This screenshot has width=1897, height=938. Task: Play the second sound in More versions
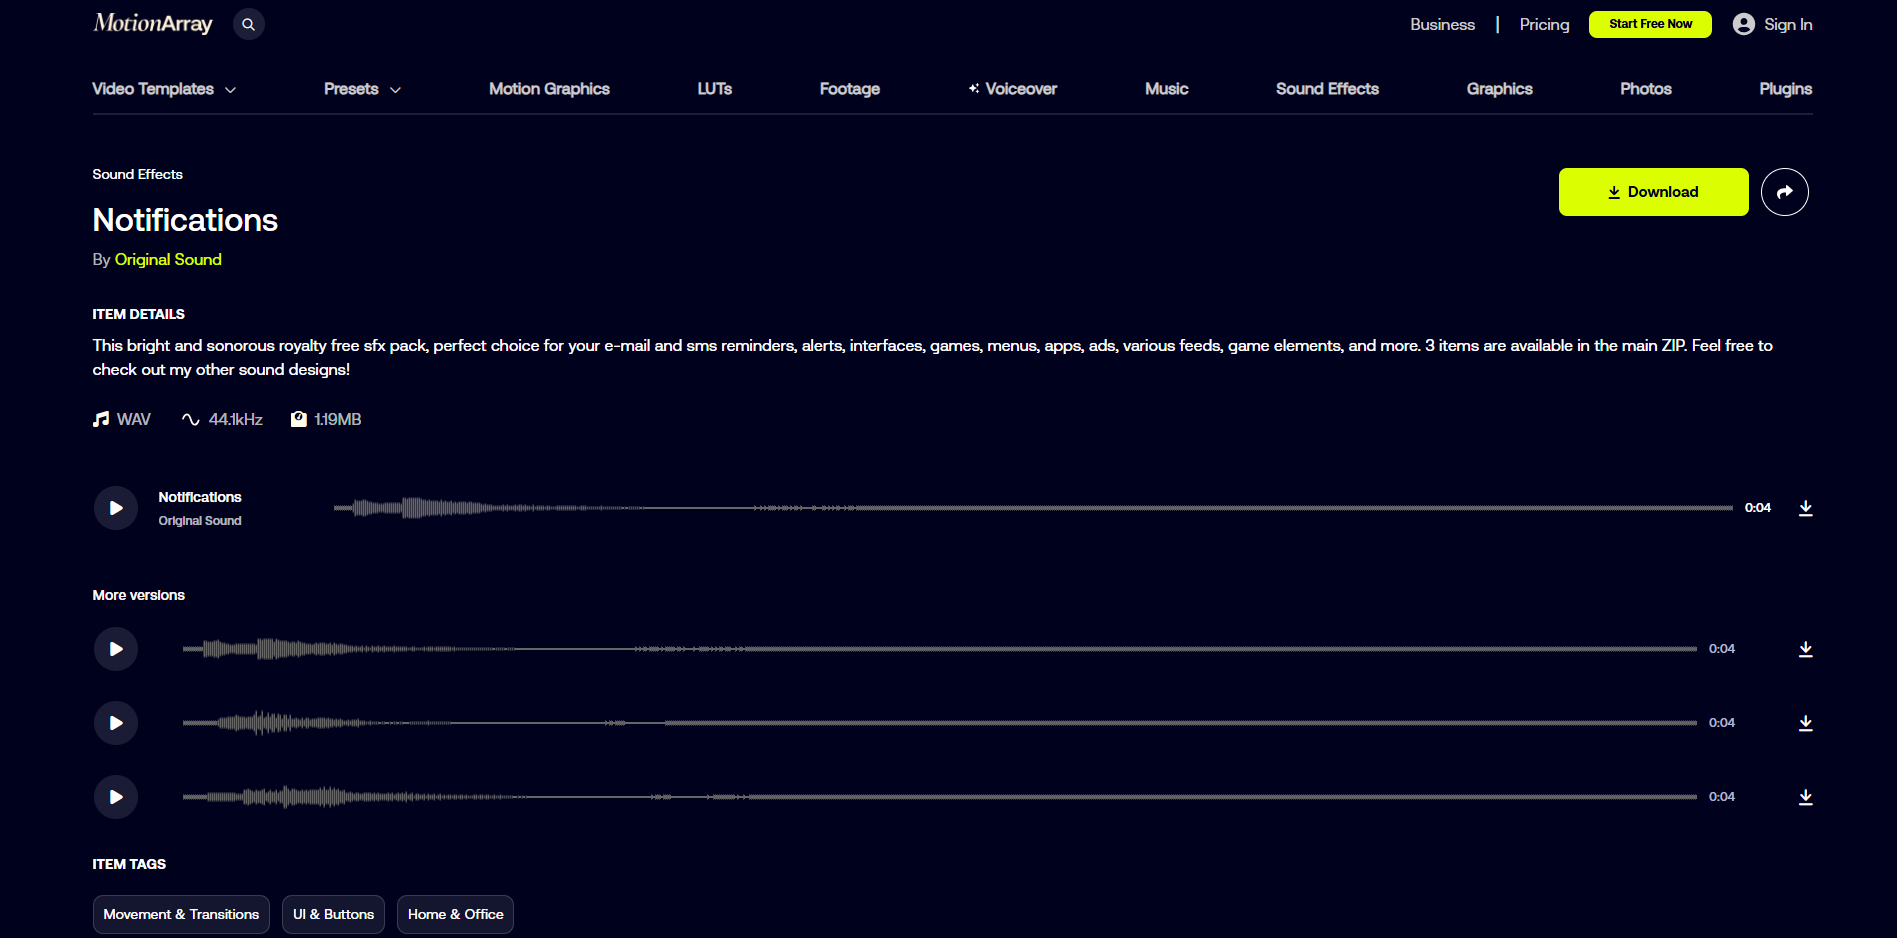pos(115,722)
